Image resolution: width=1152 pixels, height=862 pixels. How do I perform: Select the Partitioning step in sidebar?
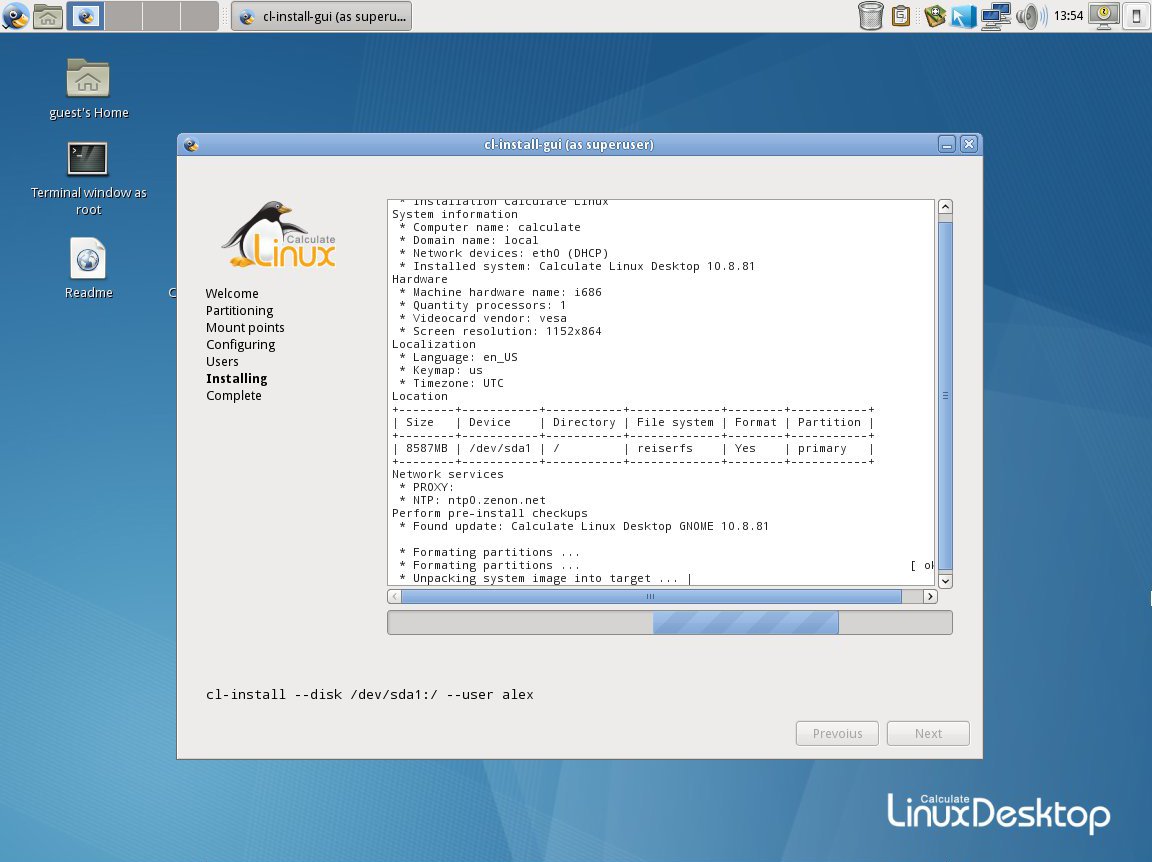coord(239,310)
